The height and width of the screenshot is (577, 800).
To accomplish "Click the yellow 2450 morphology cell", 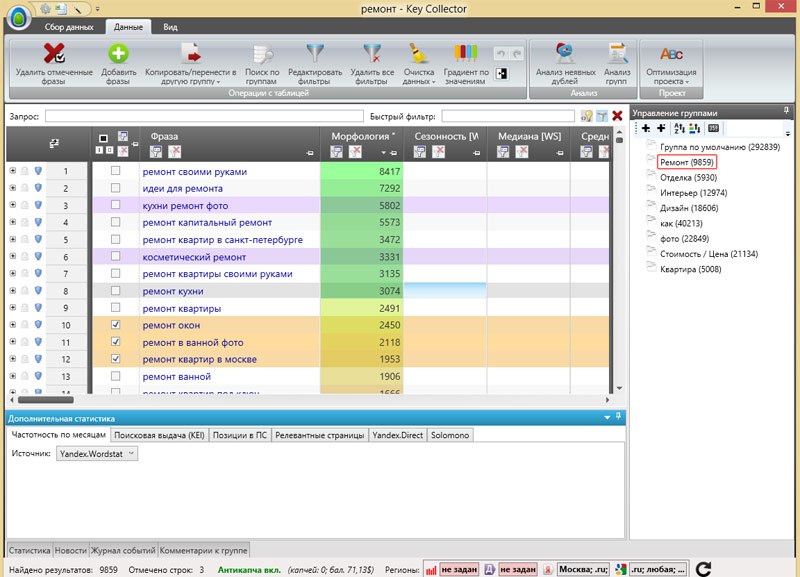I will click(361, 325).
